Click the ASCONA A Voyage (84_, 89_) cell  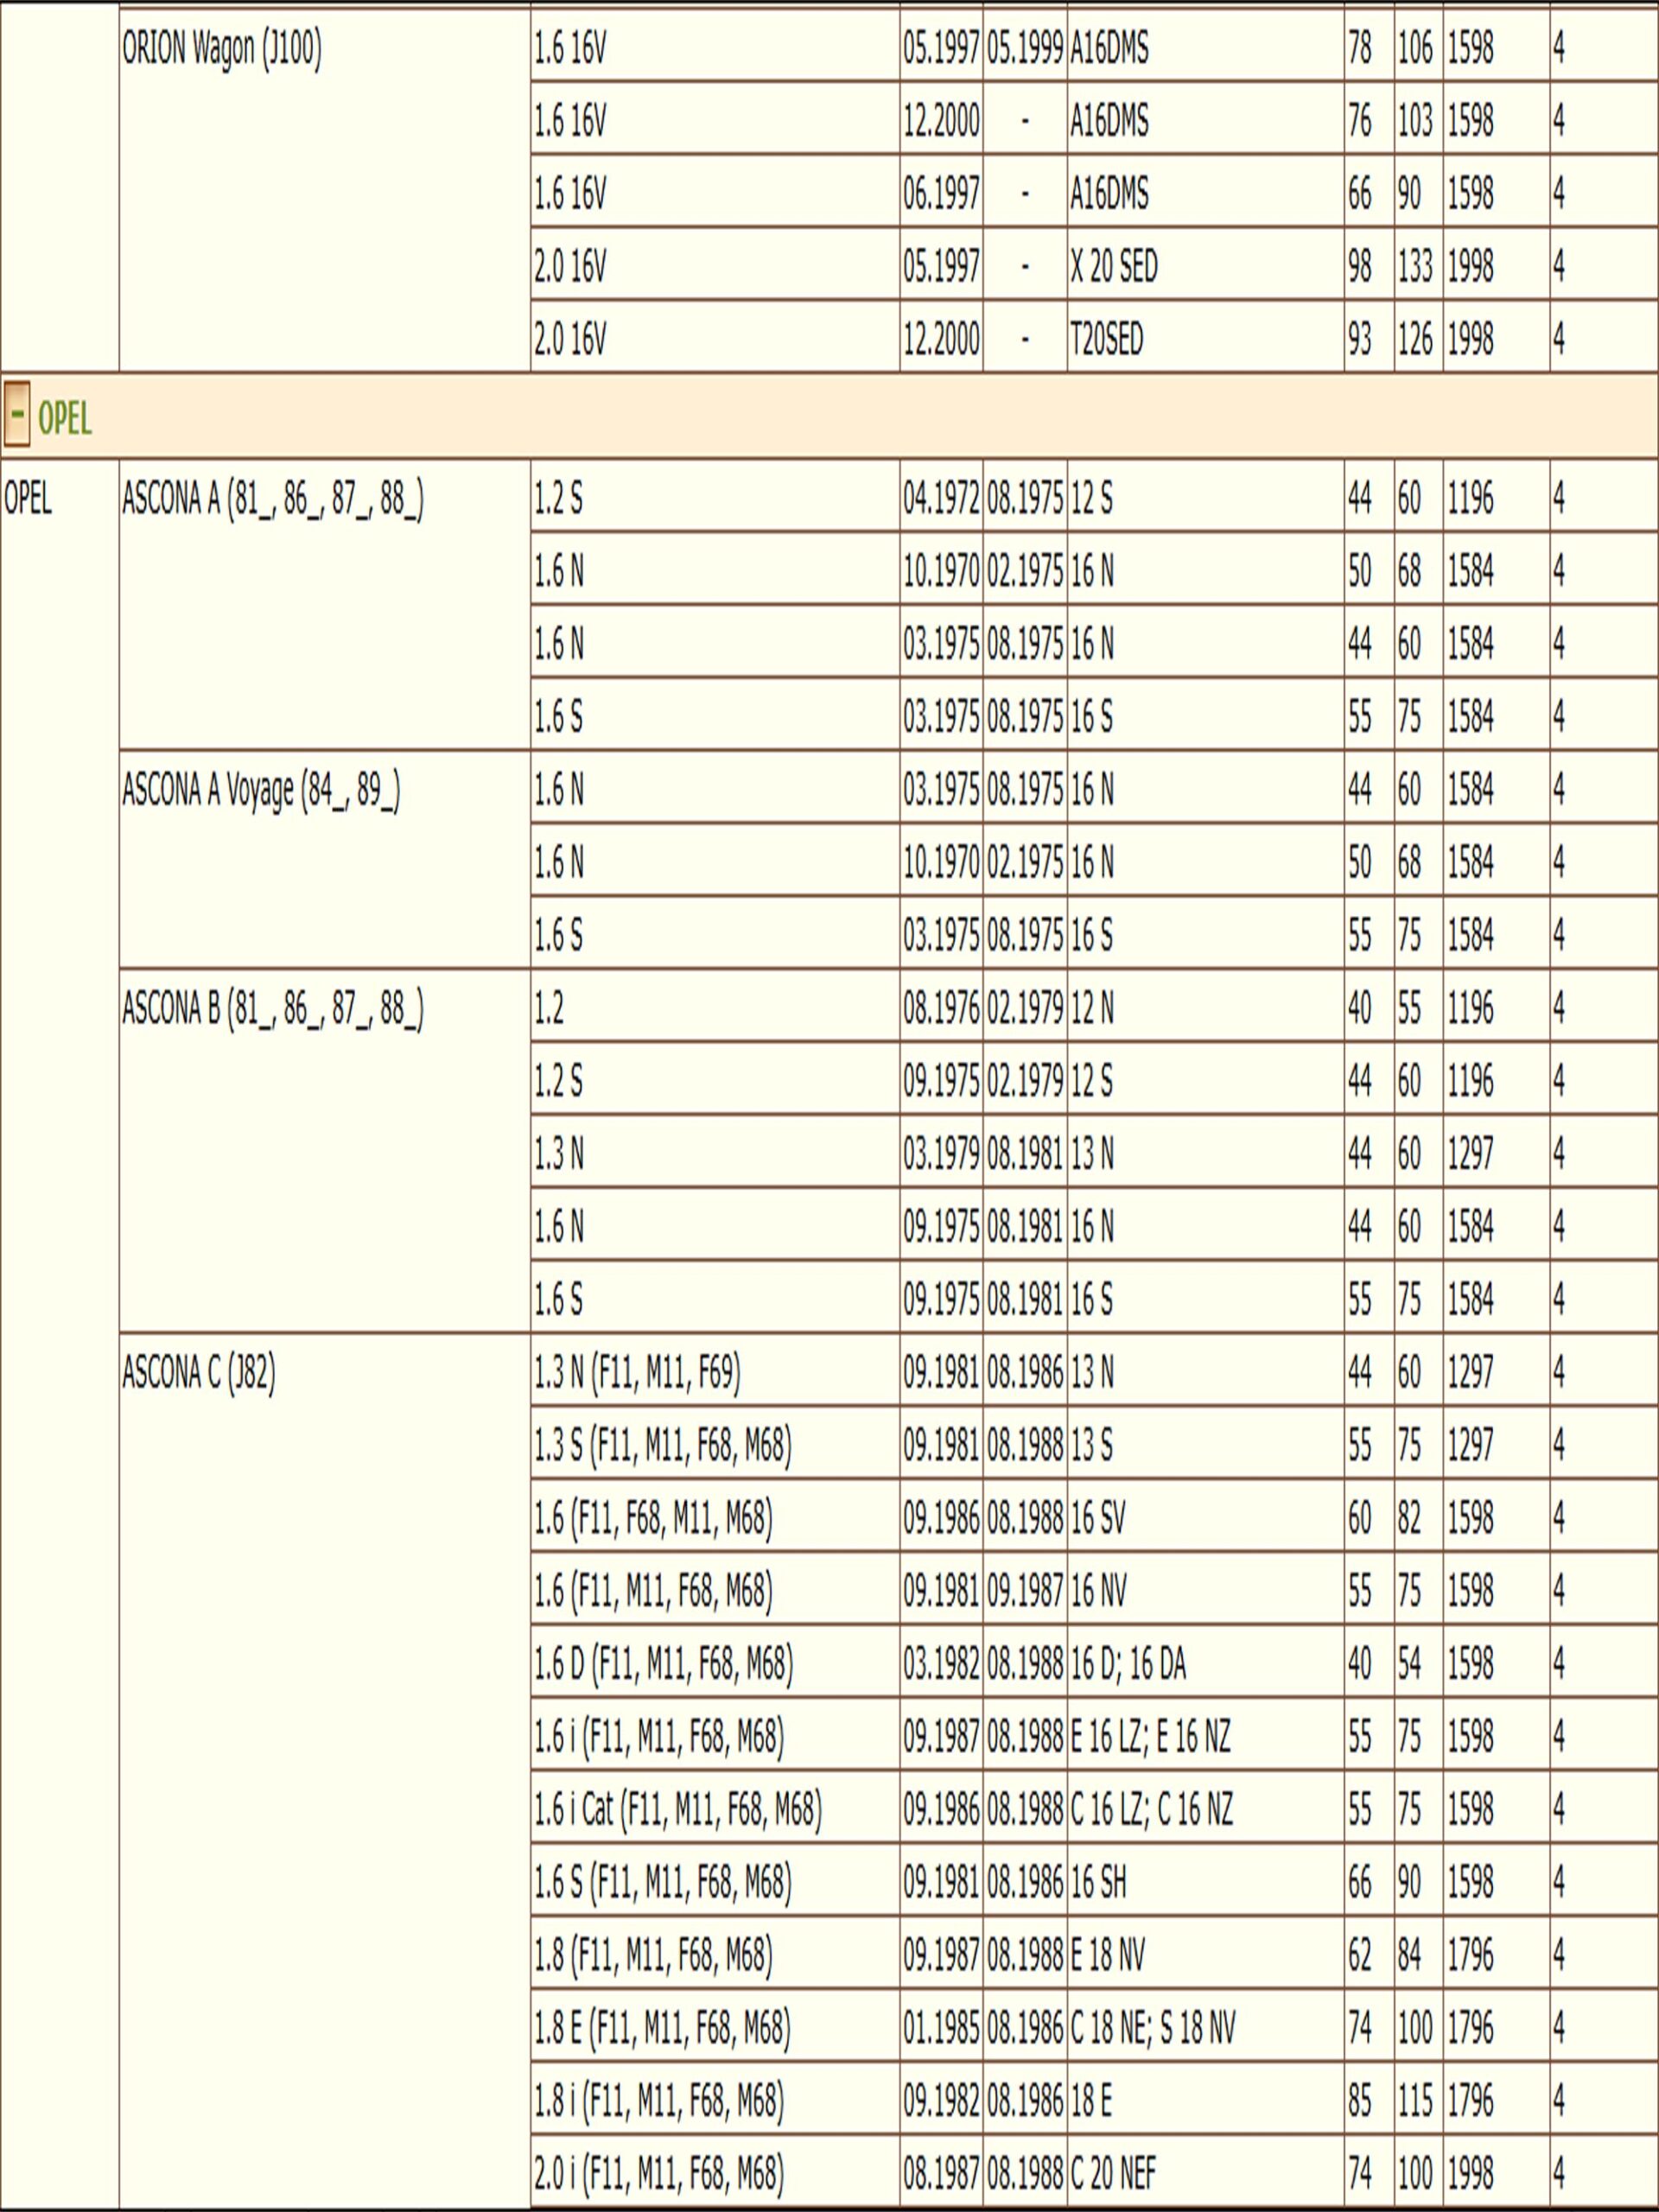pyautogui.click(x=261, y=790)
